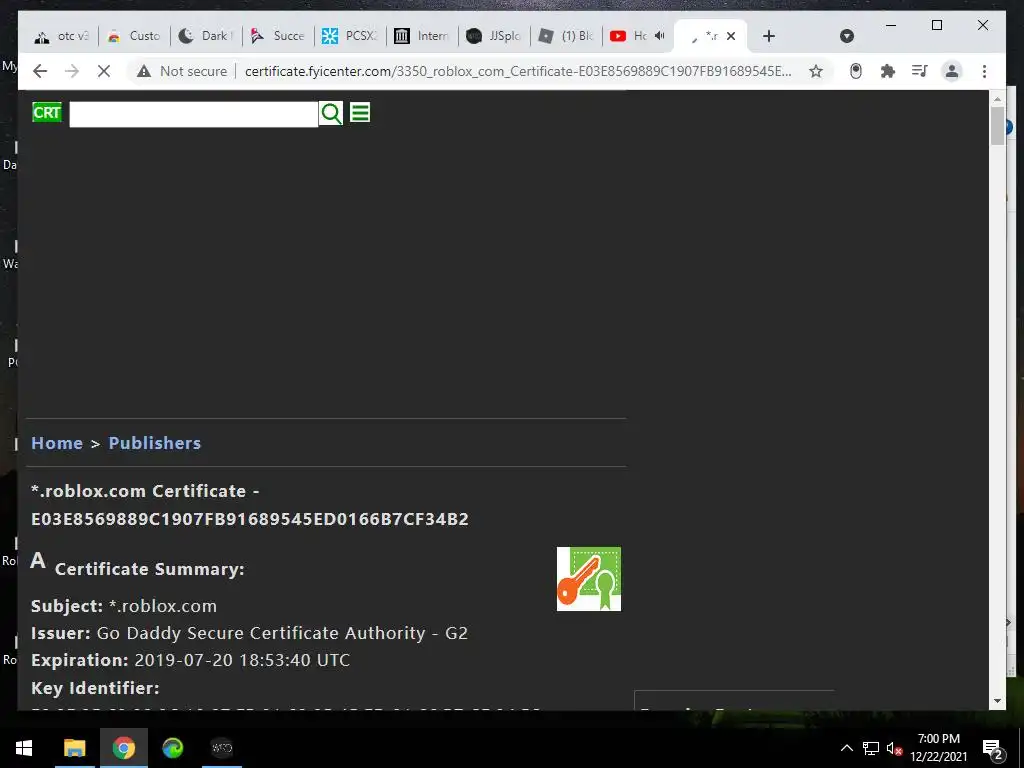Image resolution: width=1024 pixels, height=768 pixels.
Task: Click the network tray icon
Action: pos(871,748)
